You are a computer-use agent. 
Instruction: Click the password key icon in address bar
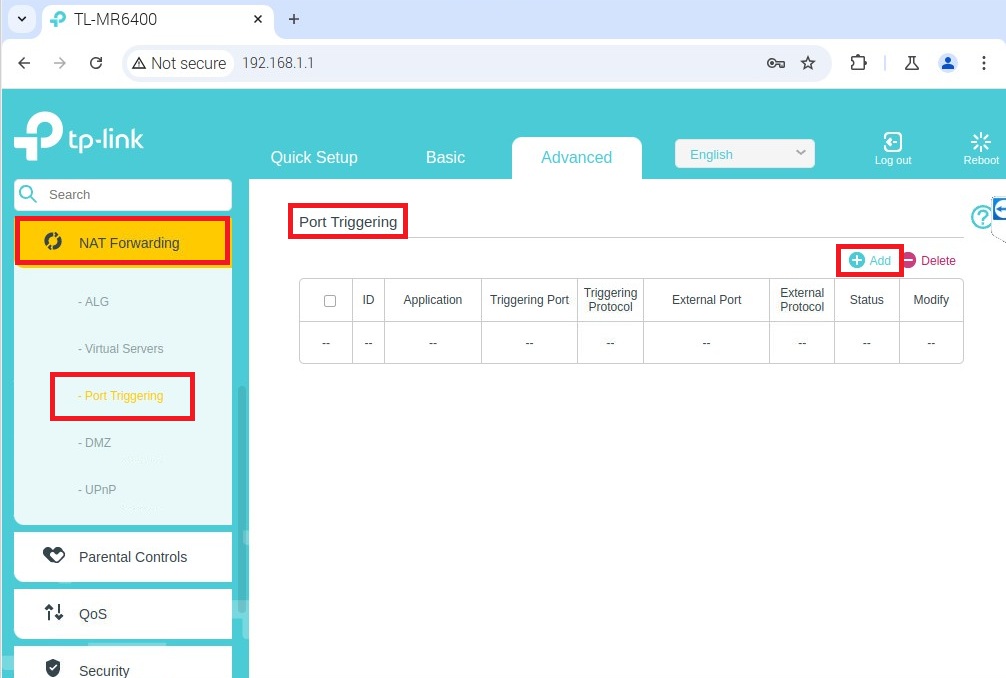pos(775,63)
